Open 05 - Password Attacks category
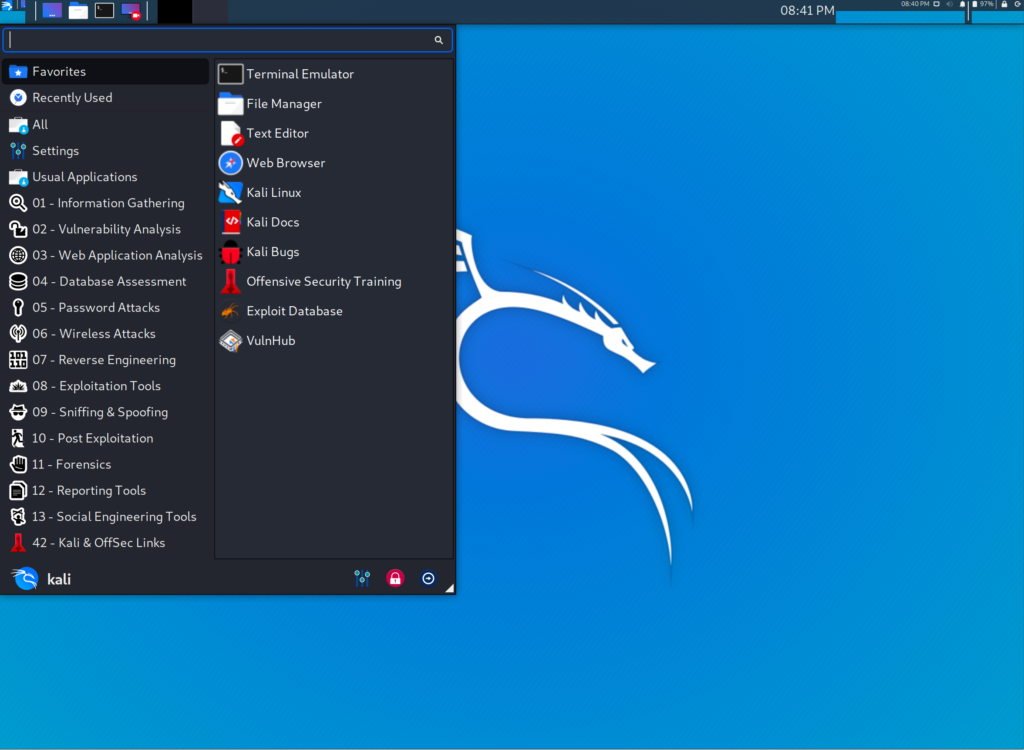 pos(106,307)
